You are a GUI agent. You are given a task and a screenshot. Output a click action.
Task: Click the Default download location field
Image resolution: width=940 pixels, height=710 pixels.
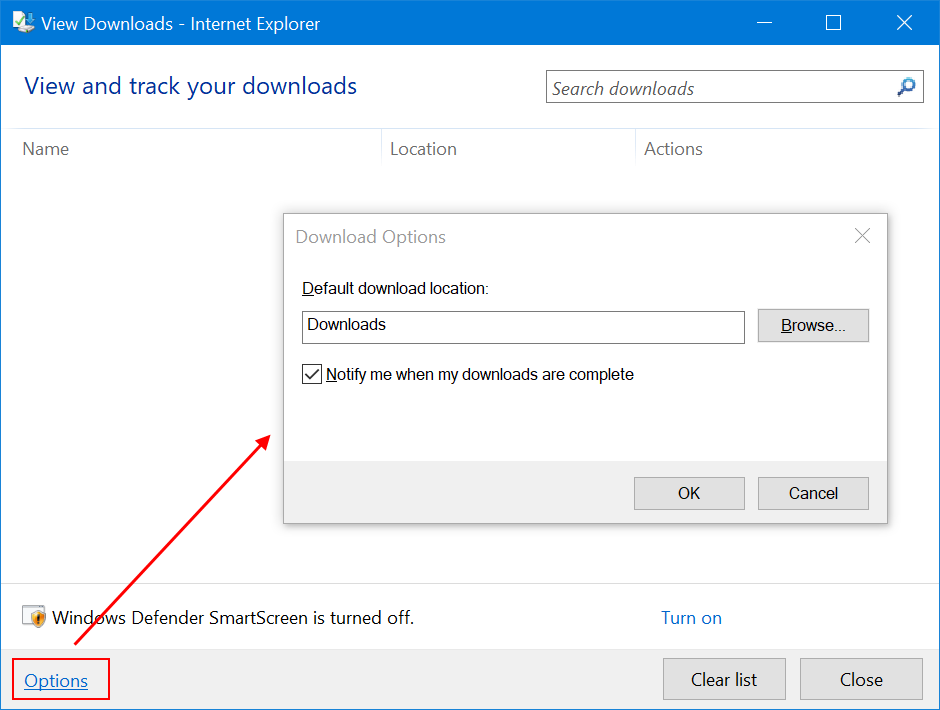[523, 327]
